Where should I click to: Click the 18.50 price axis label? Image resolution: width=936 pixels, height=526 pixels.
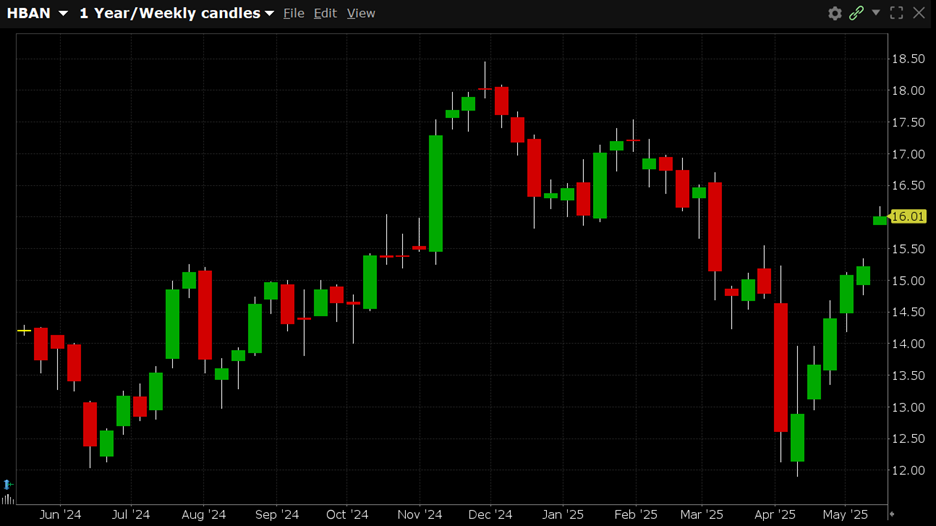tap(908, 59)
